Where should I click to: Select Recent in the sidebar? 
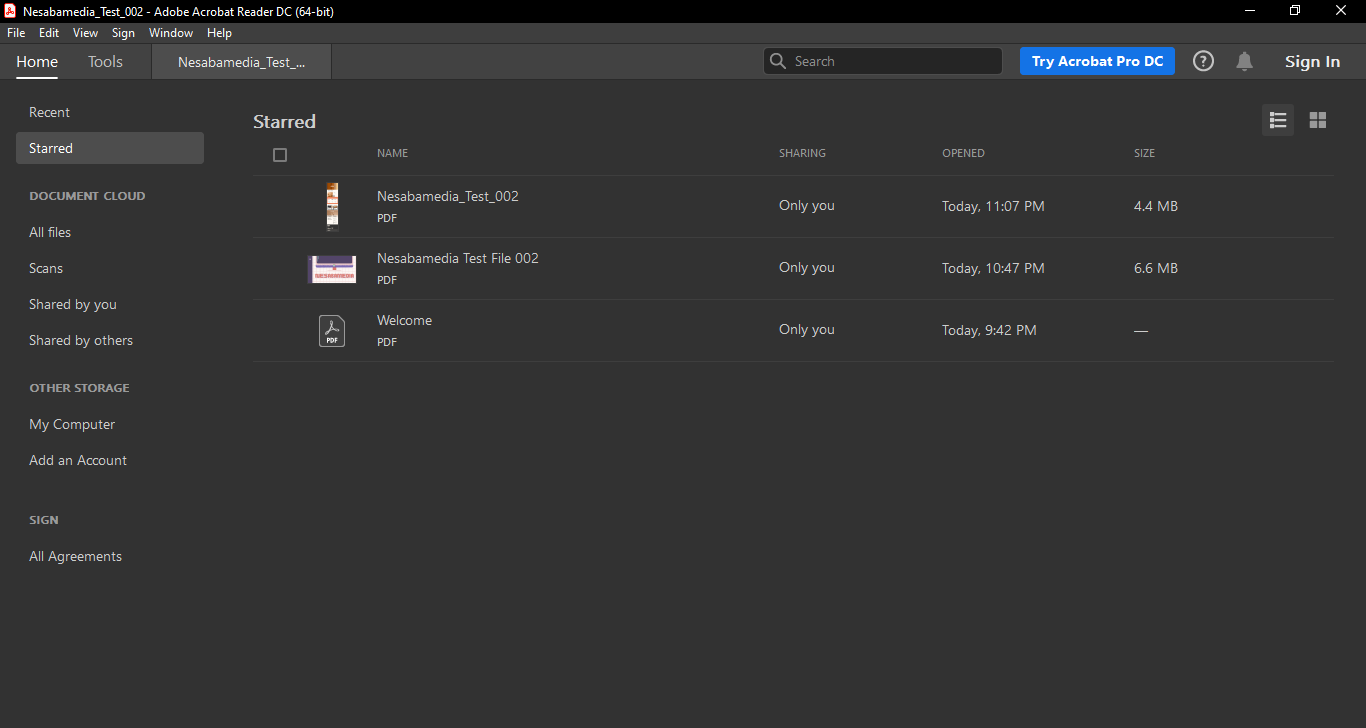point(50,112)
